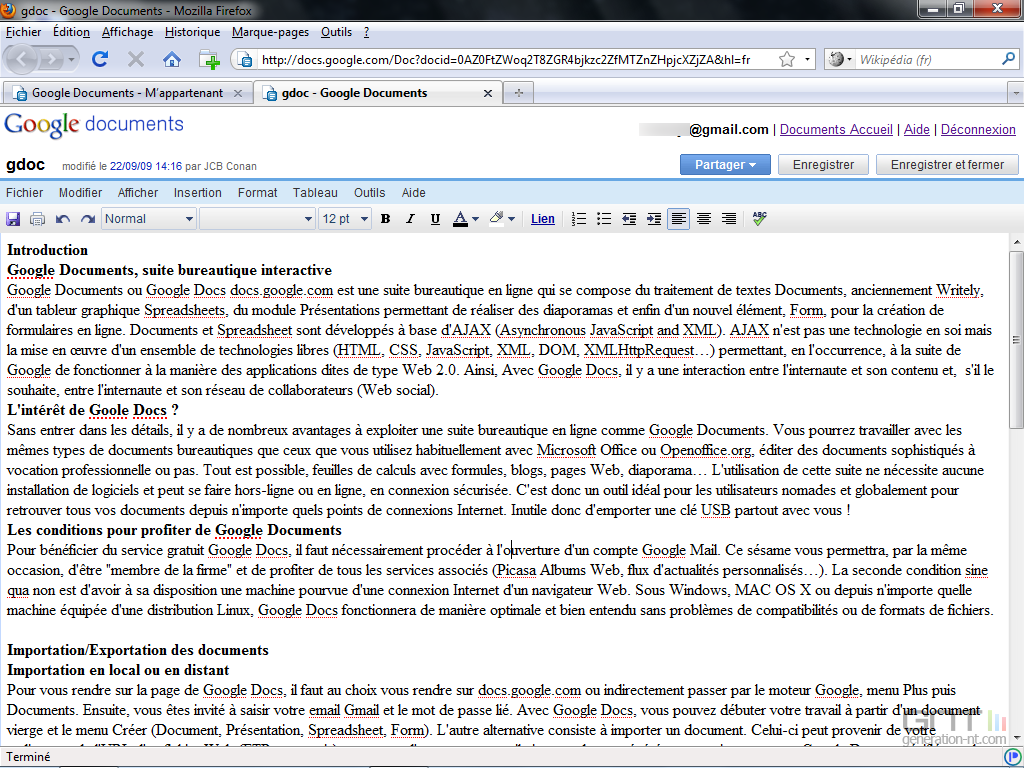Redo the last undone edit
The width and height of the screenshot is (1024, 768).
pyautogui.click(x=88, y=219)
